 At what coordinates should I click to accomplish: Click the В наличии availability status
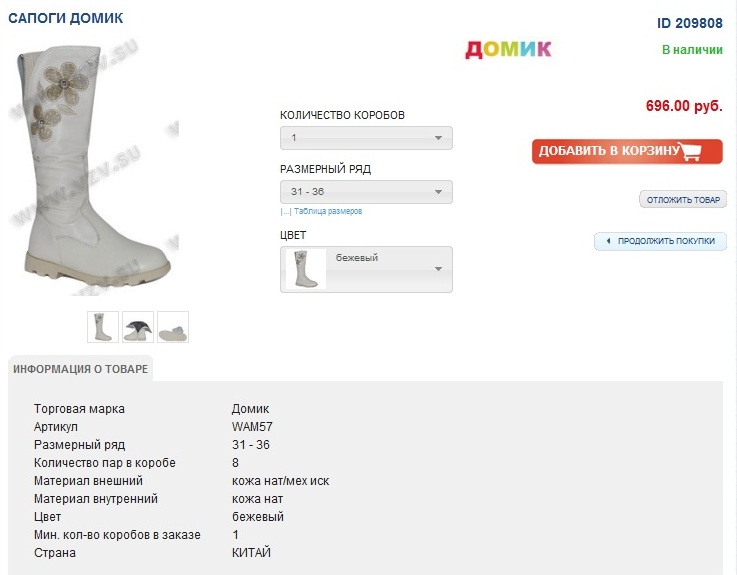pos(692,49)
